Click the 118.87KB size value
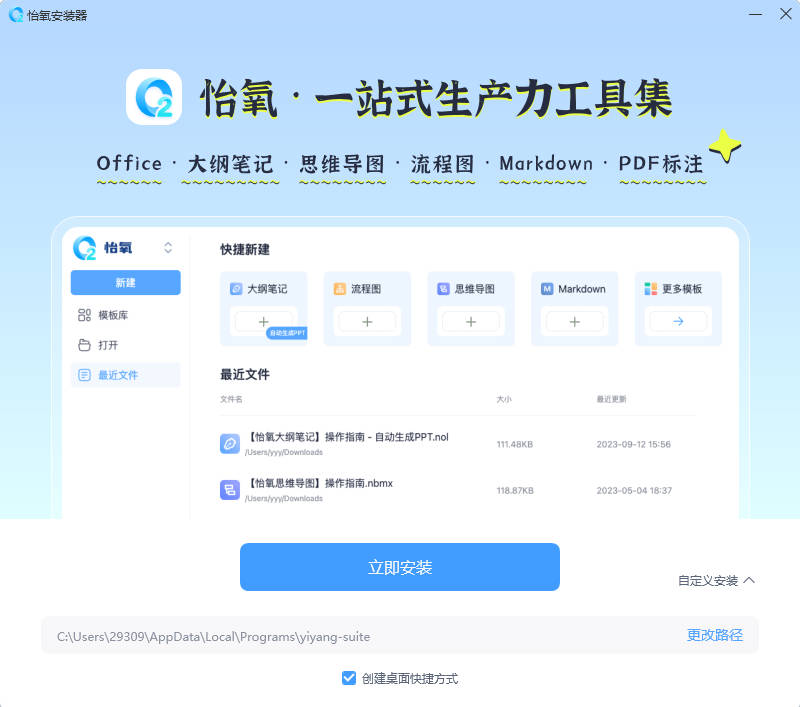Image resolution: width=800 pixels, height=707 pixels. point(515,490)
